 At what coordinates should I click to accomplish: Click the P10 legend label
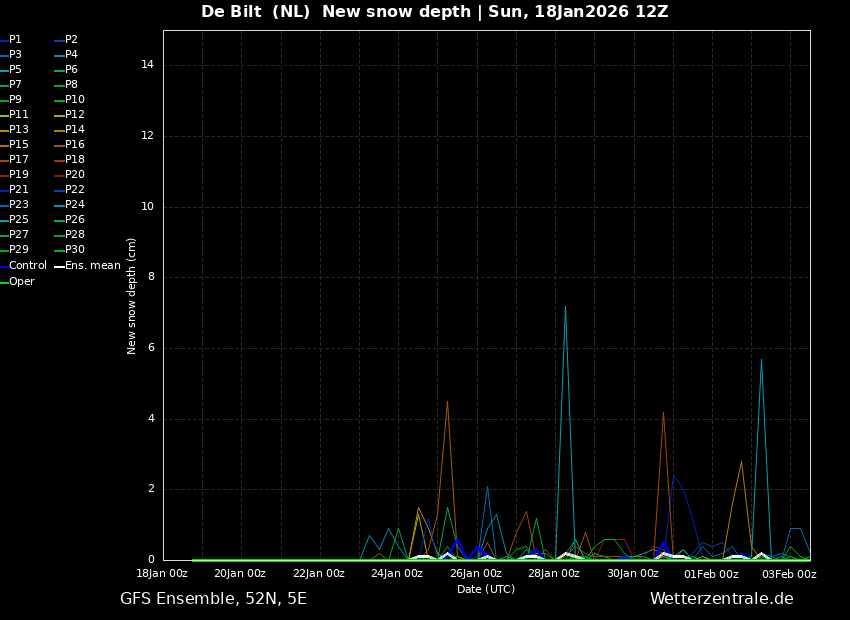coord(69,100)
